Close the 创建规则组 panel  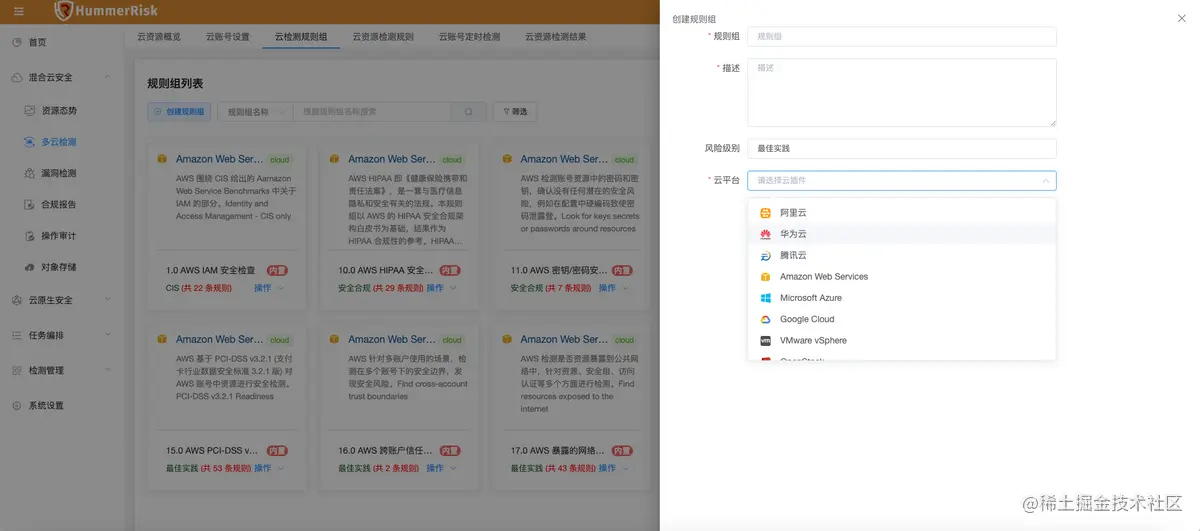tap(1182, 18)
